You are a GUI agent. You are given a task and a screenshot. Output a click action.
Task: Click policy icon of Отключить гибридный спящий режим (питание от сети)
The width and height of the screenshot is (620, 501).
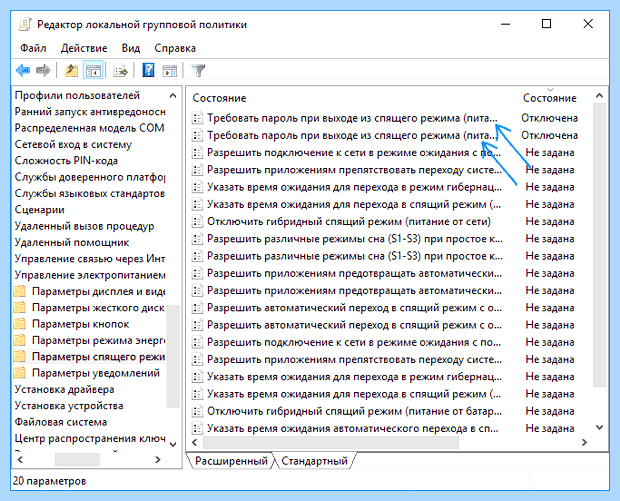tap(197, 221)
